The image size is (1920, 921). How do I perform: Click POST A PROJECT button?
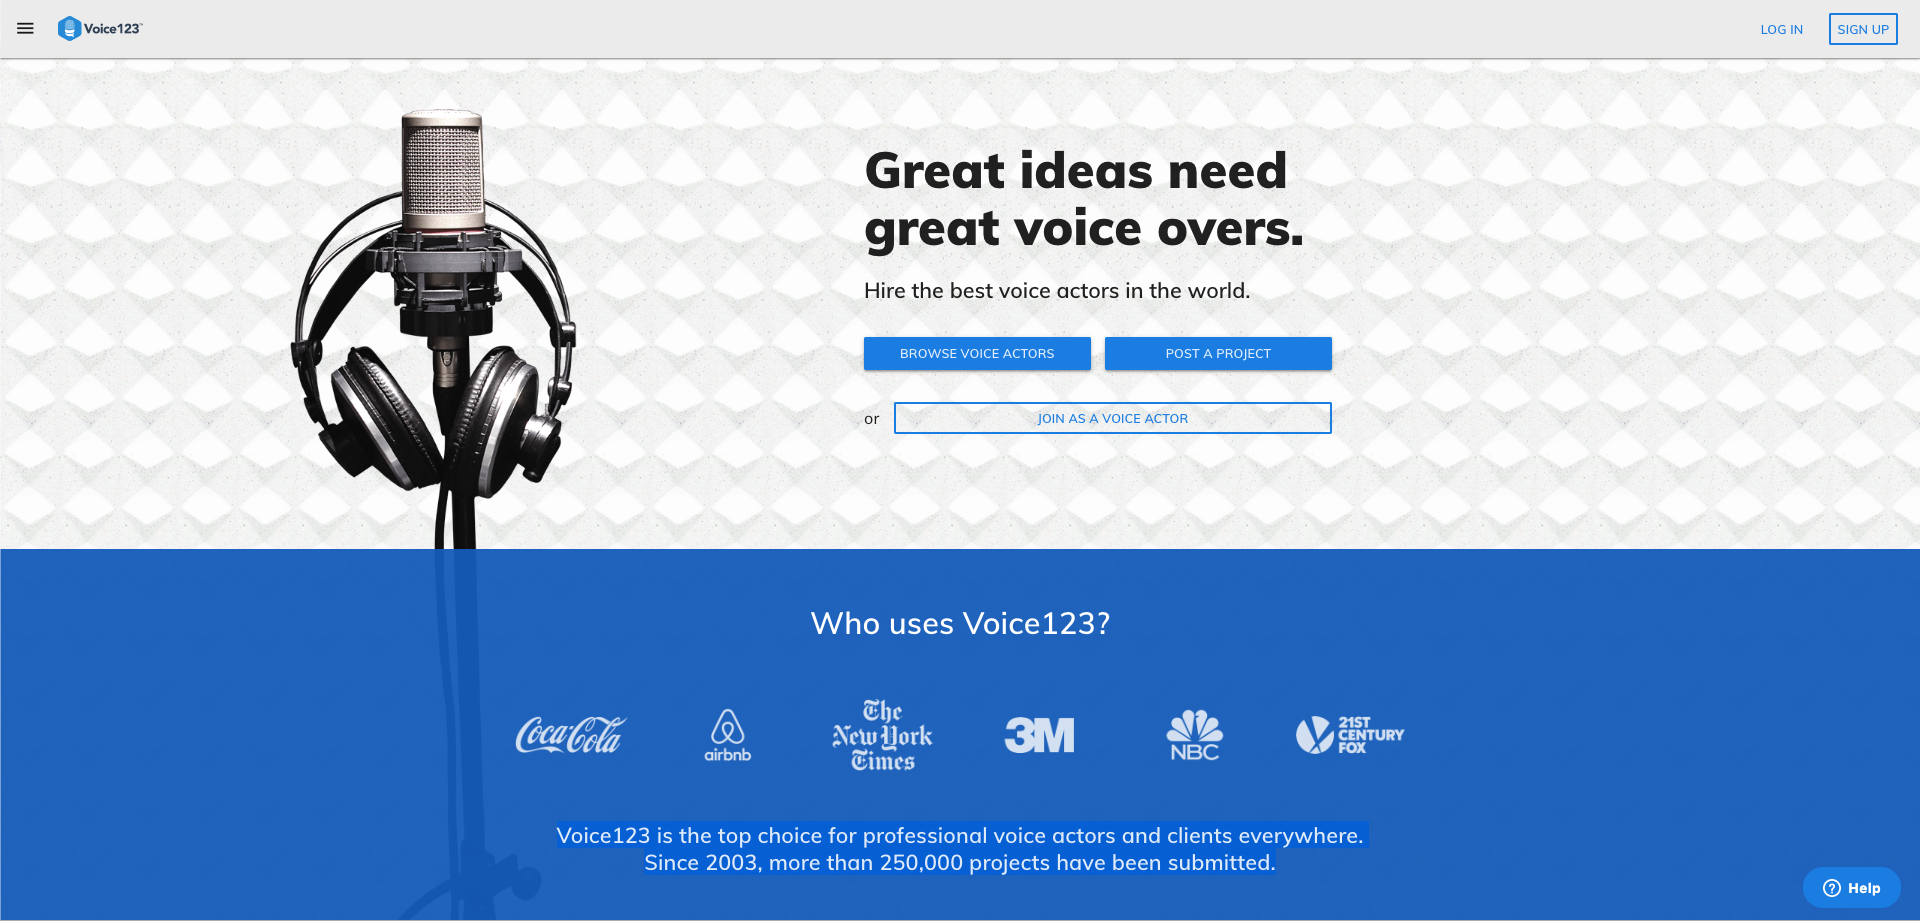pyautogui.click(x=1218, y=354)
